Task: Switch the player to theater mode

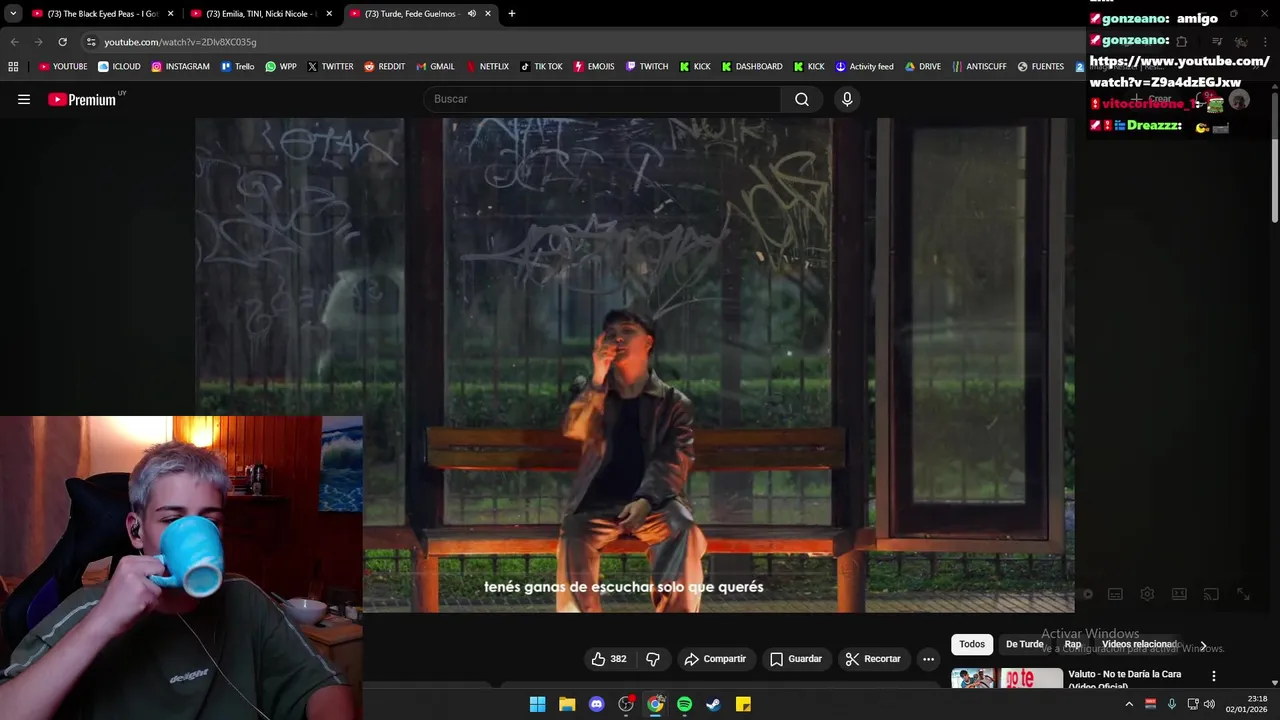Action: pos(1179,594)
